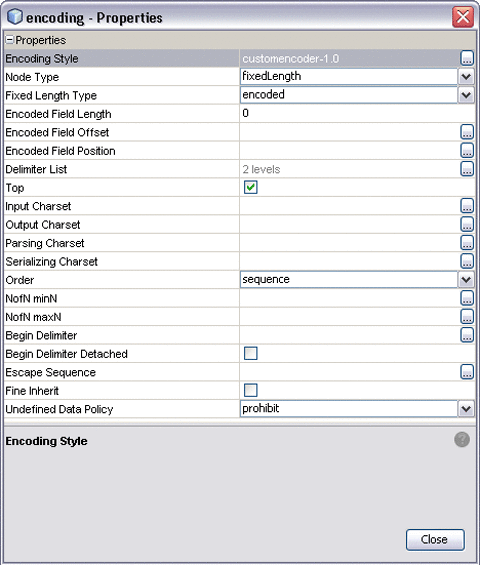Click the encoded Fixed Length Type field

pyautogui.click(x=349, y=95)
